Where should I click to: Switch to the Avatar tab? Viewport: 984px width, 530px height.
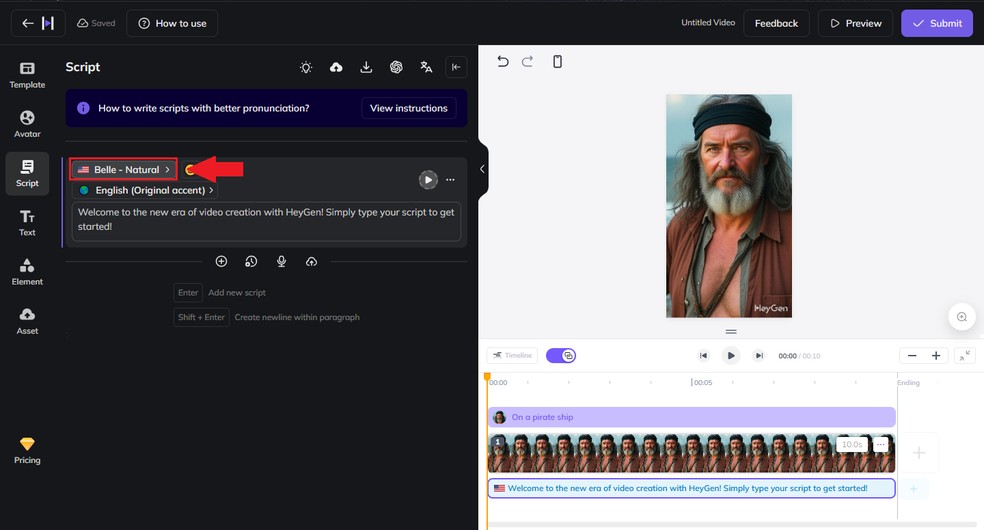[x=27, y=124]
